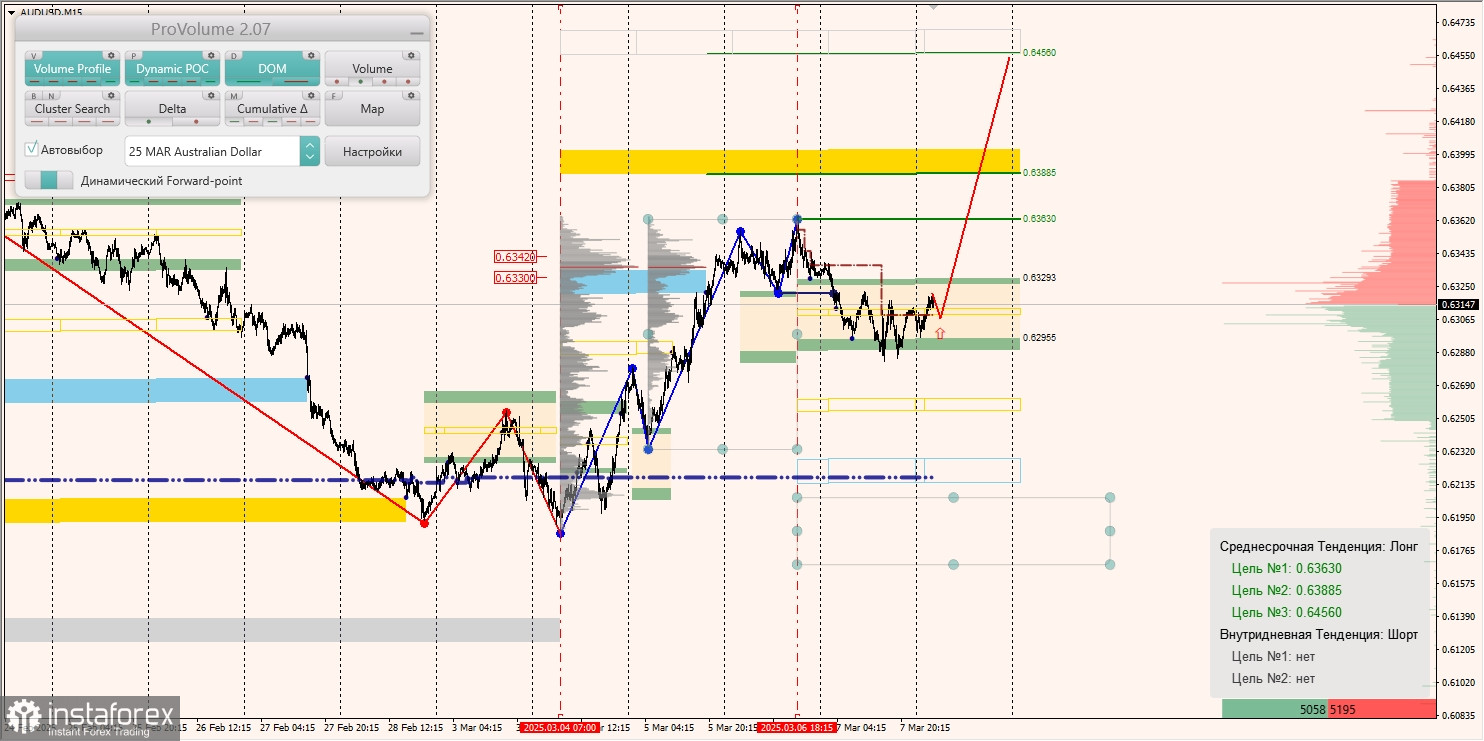Click Цель №2: нет line
This screenshot has height=741, width=1484.
click(1273, 678)
